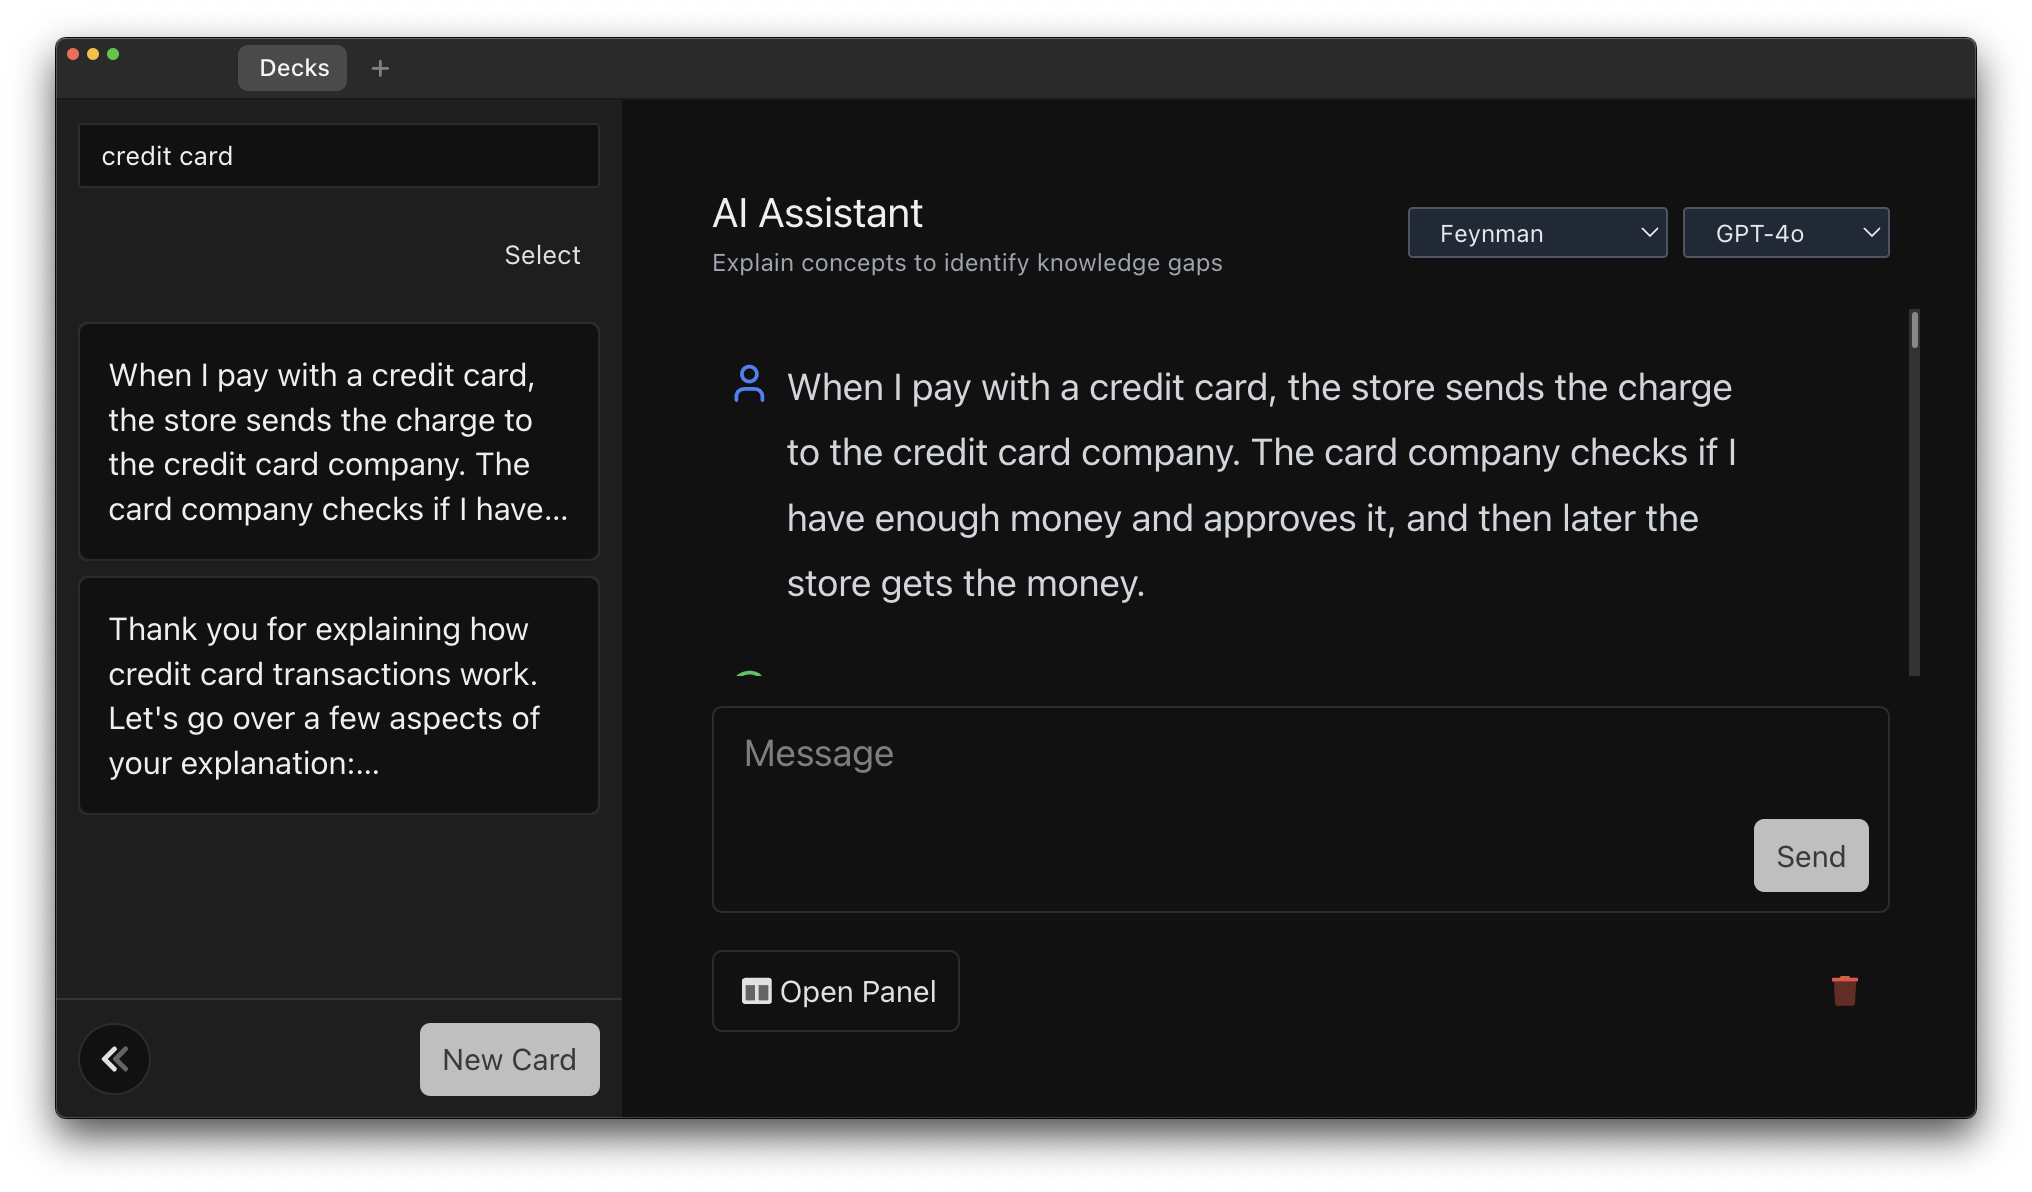Toggle selection of the credit card explanation card
2032x1192 pixels.
tap(338, 441)
